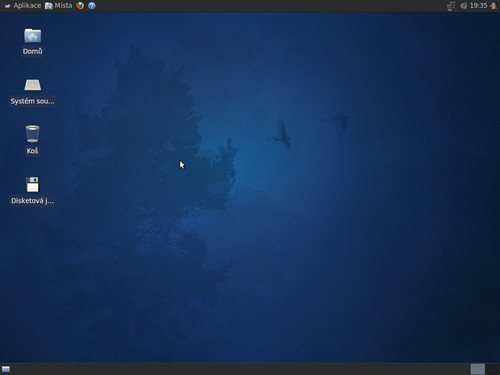Click the logout session icon in panel
The image size is (500, 375).
point(493,6)
